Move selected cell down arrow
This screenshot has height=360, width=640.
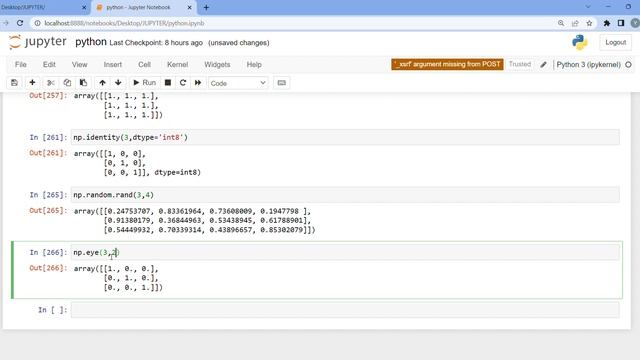(118, 83)
